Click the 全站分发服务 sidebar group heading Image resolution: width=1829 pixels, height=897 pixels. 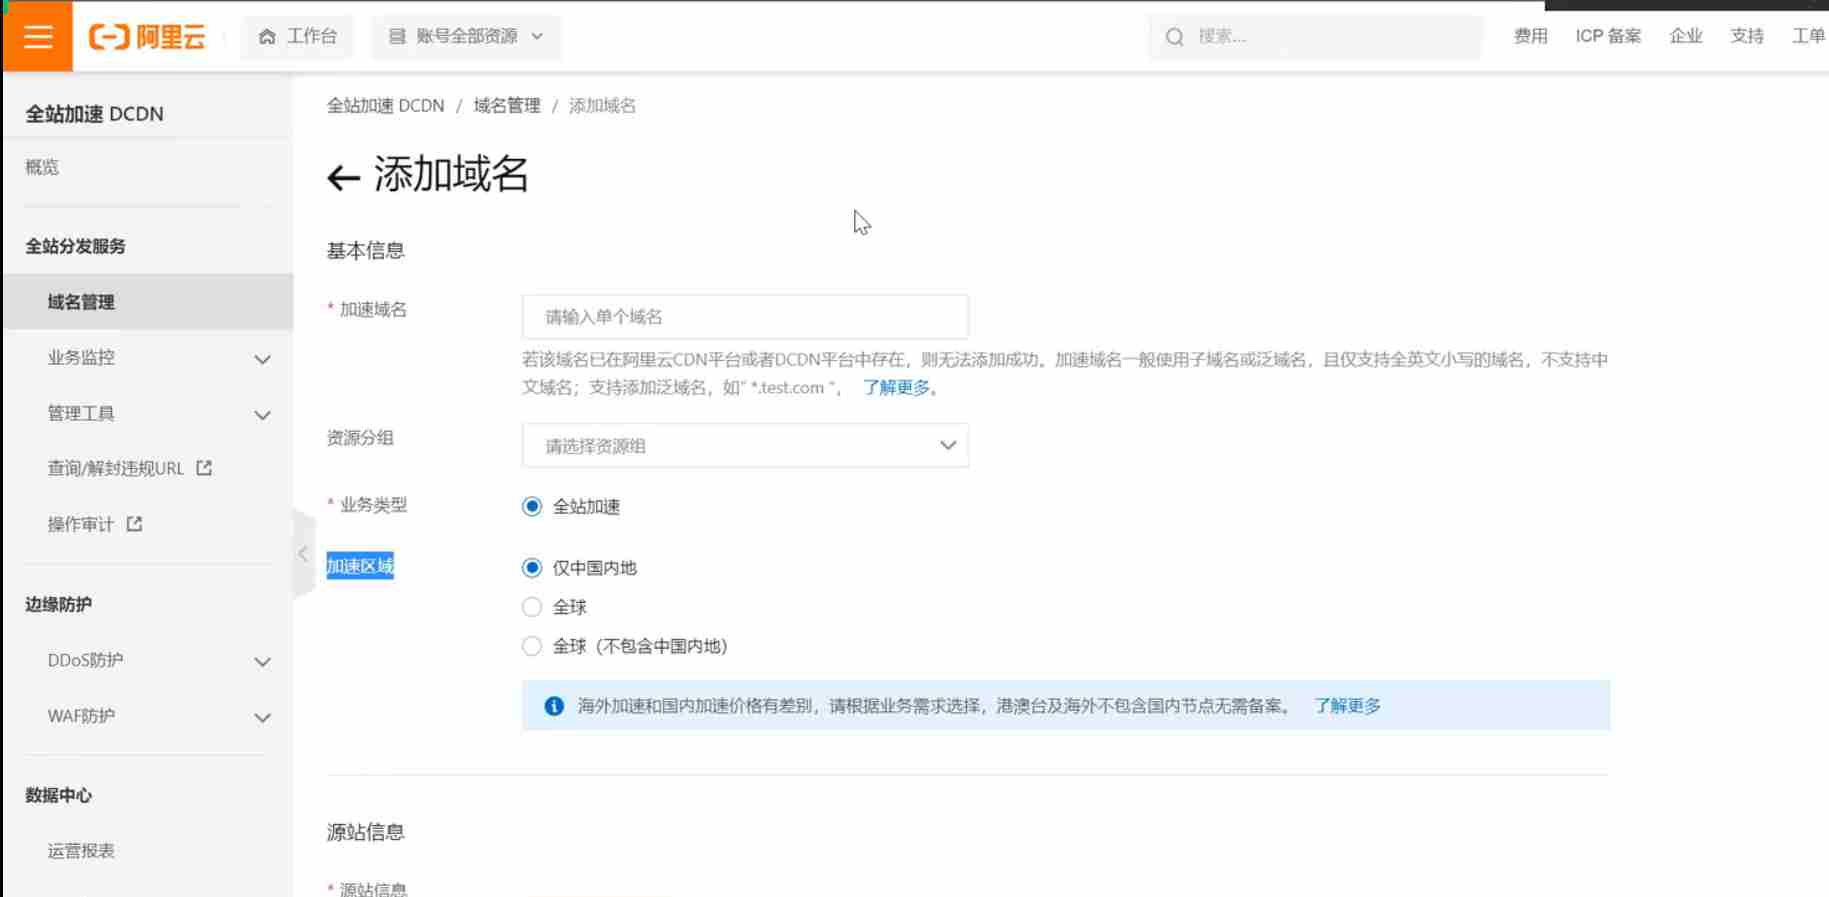pyautogui.click(x=75, y=246)
